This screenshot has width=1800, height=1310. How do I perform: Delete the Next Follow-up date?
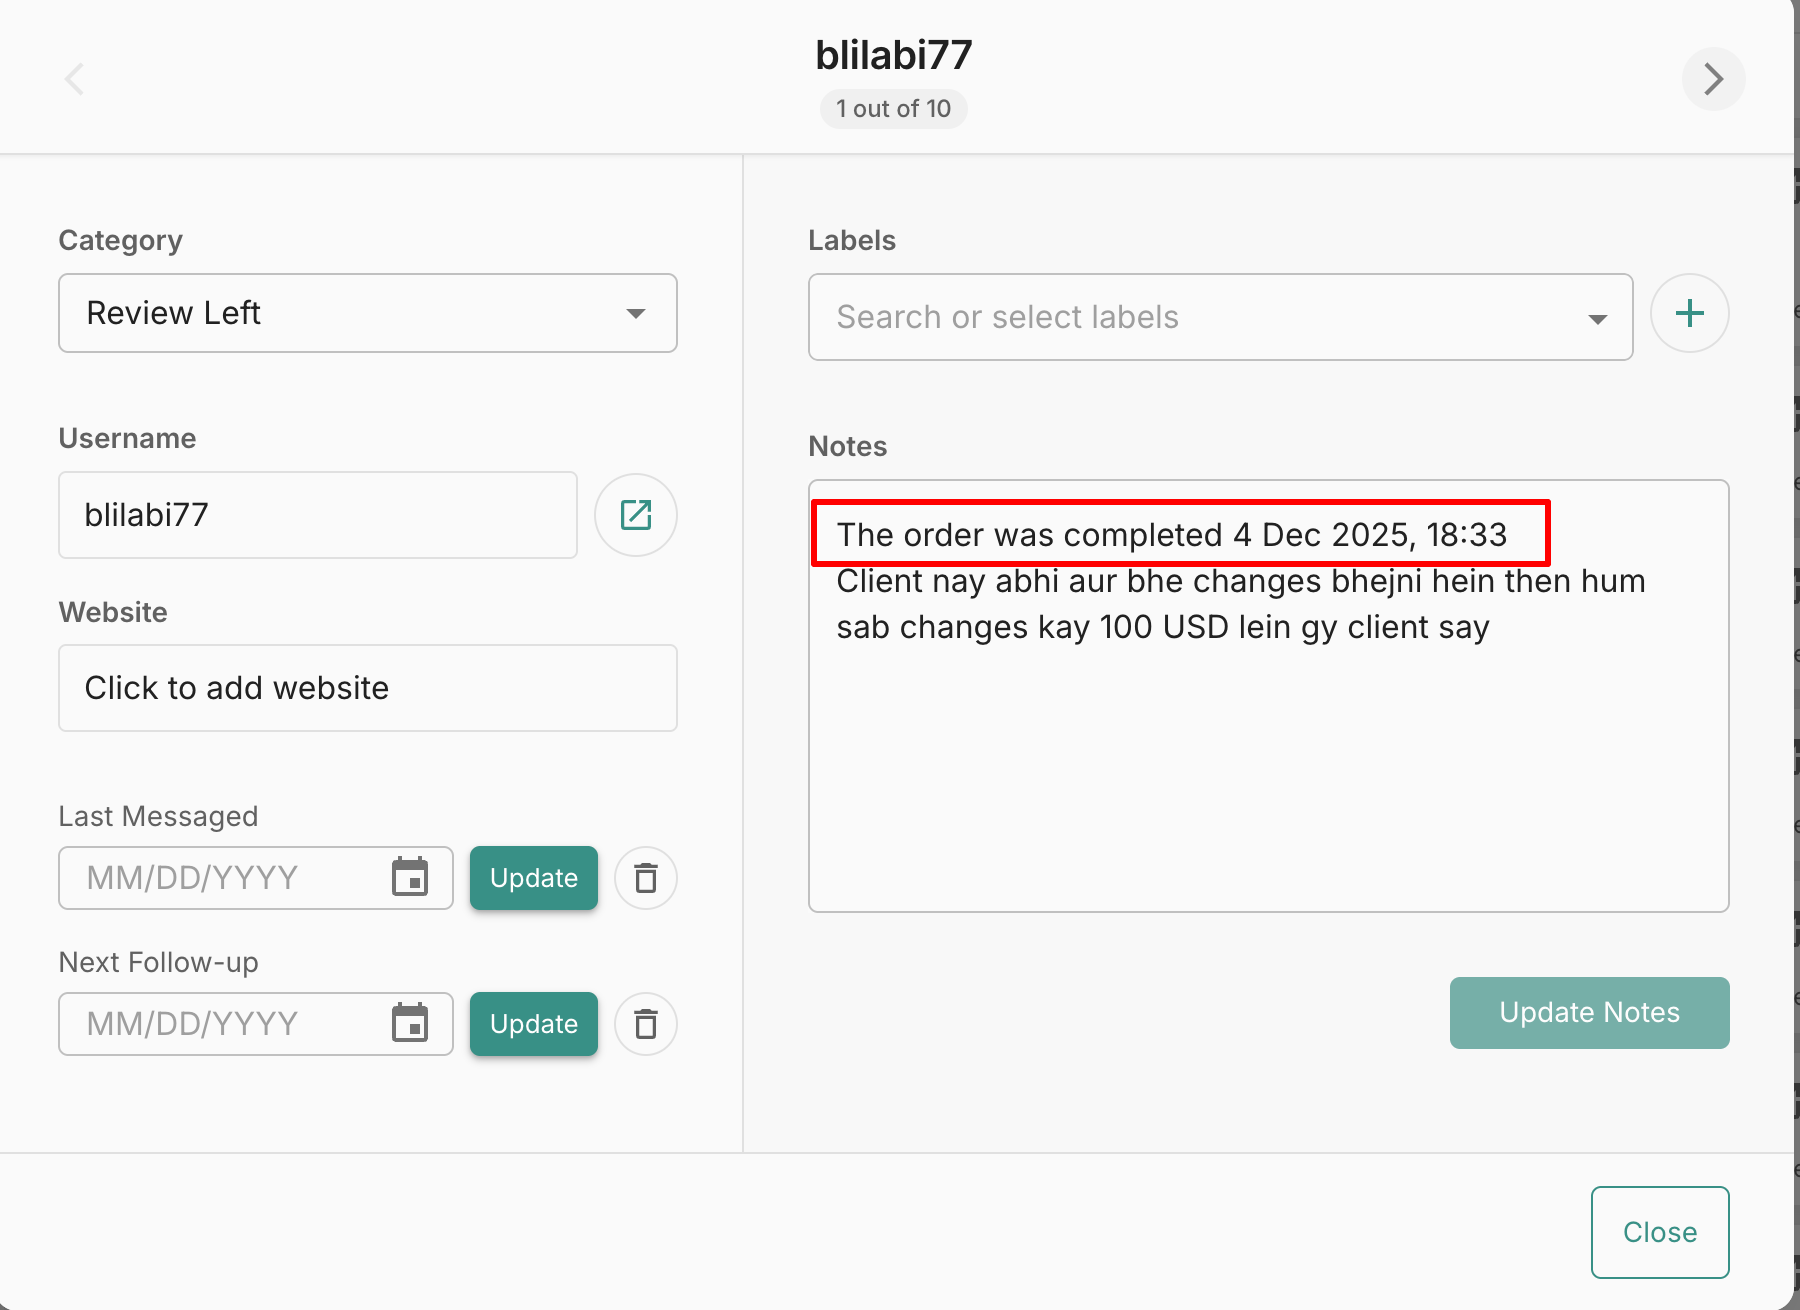coord(646,1024)
